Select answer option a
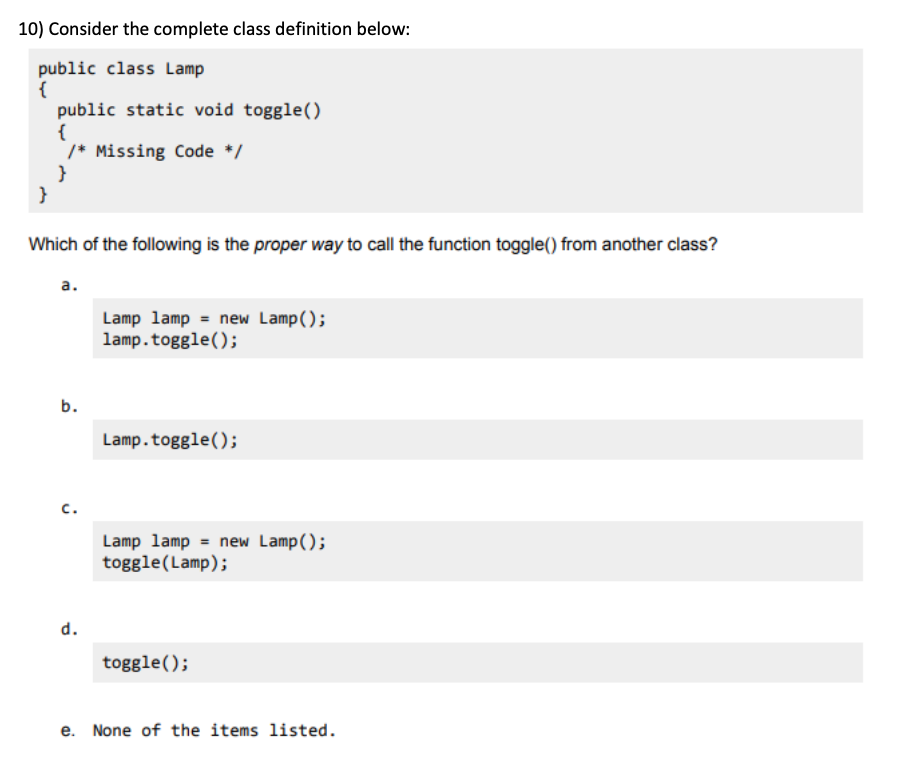 pyautogui.click(x=67, y=284)
